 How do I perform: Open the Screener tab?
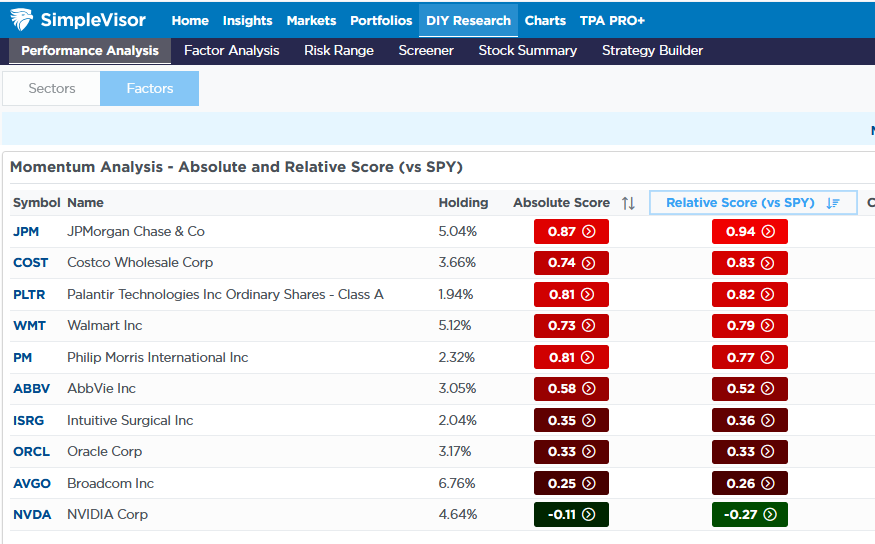point(426,51)
